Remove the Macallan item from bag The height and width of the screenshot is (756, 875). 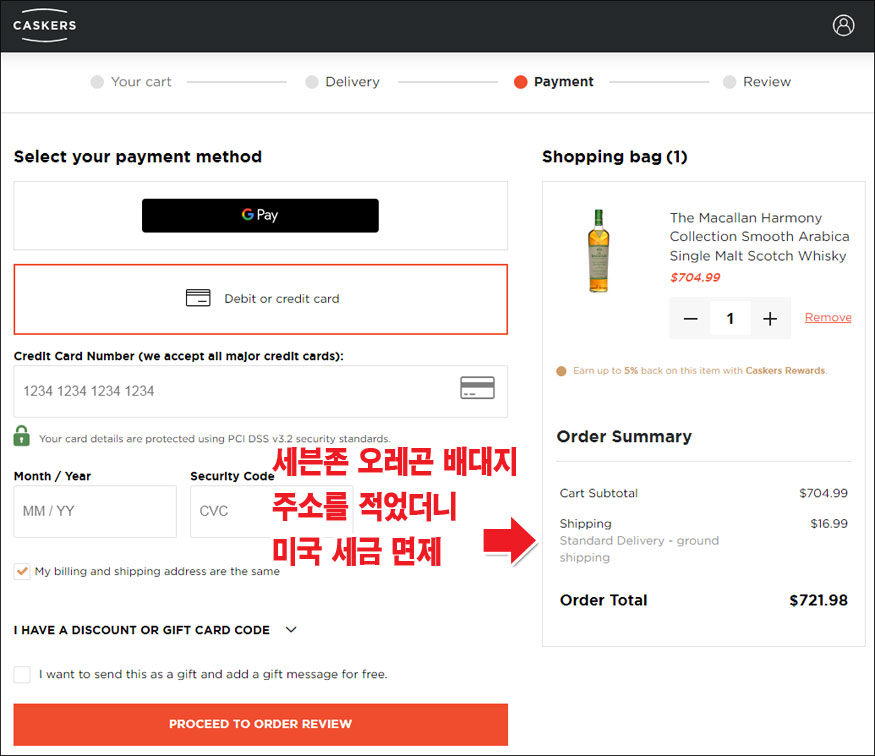[x=828, y=317]
